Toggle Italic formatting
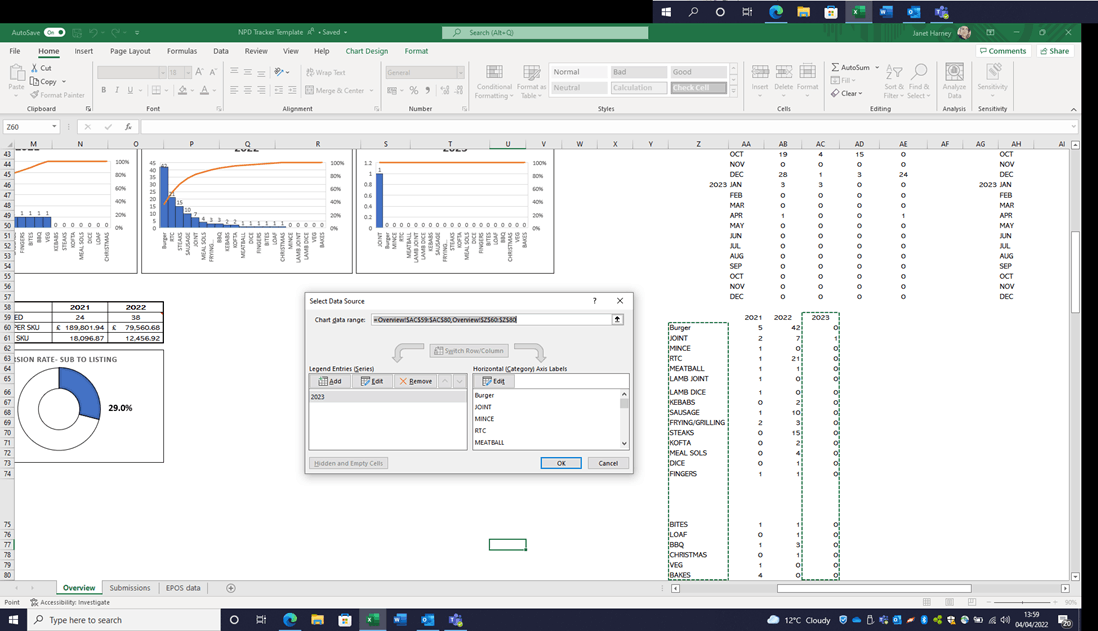Screen dimensions: 1098x631 (117, 90)
